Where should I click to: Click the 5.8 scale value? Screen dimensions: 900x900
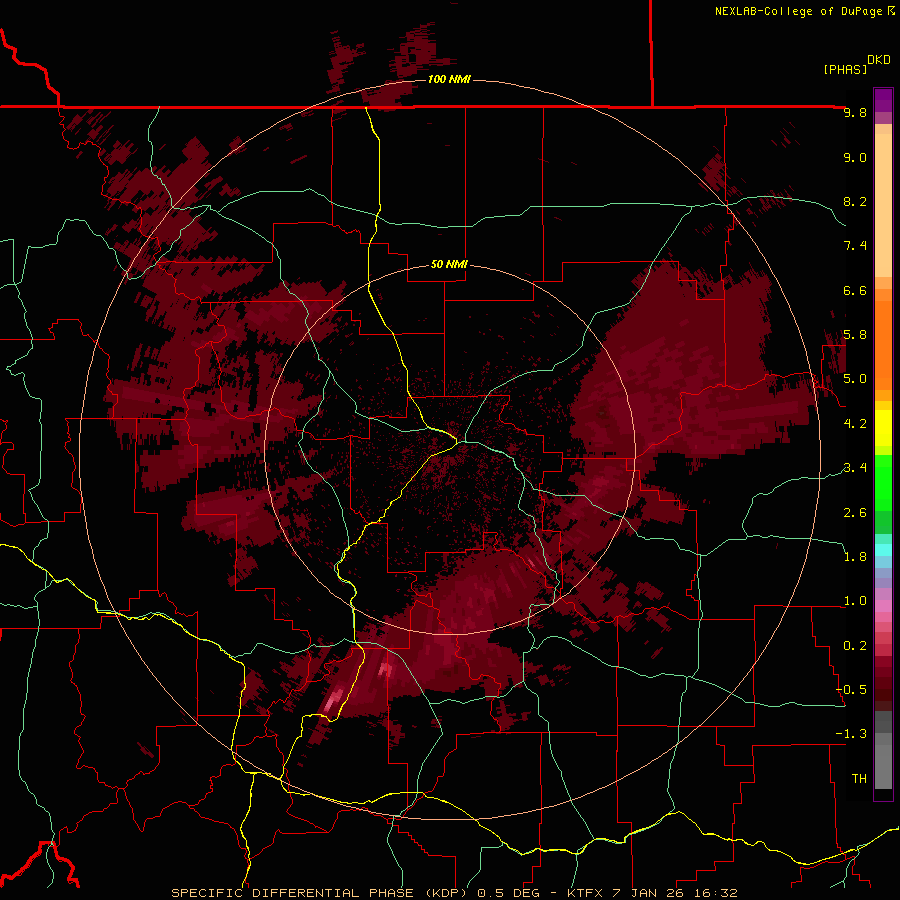click(x=855, y=335)
